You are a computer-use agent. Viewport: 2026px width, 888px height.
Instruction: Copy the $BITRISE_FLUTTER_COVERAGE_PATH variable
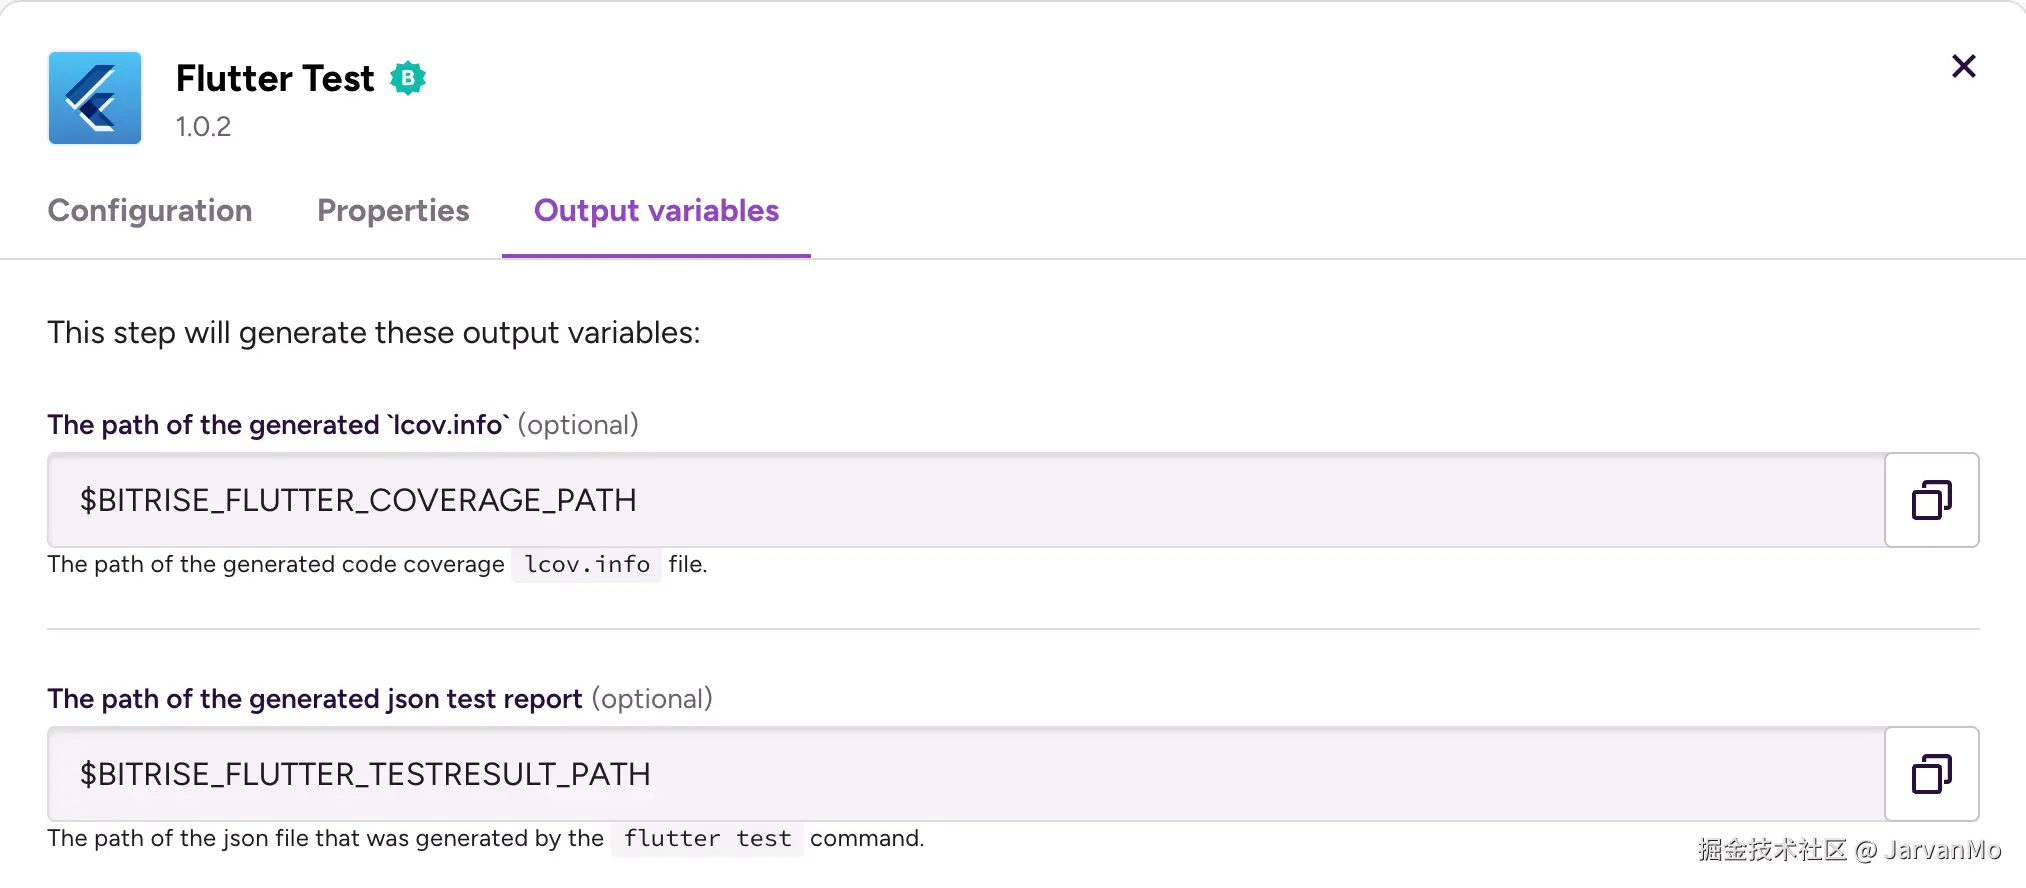point(1931,500)
